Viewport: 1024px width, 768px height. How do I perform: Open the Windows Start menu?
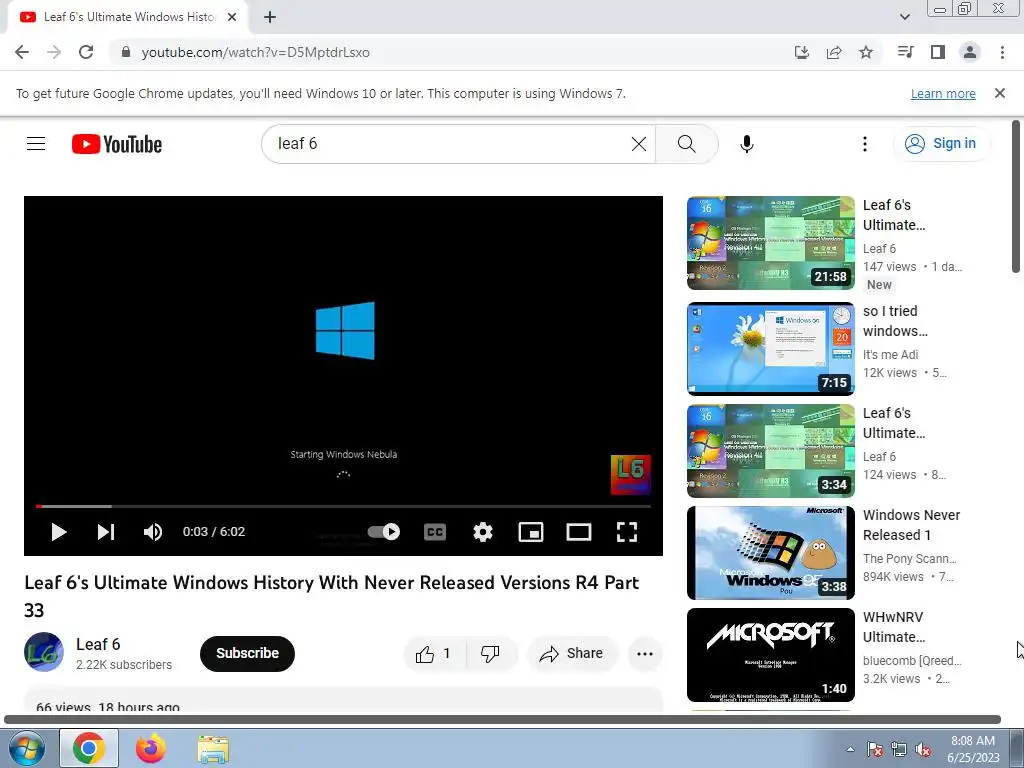(x=26, y=748)
